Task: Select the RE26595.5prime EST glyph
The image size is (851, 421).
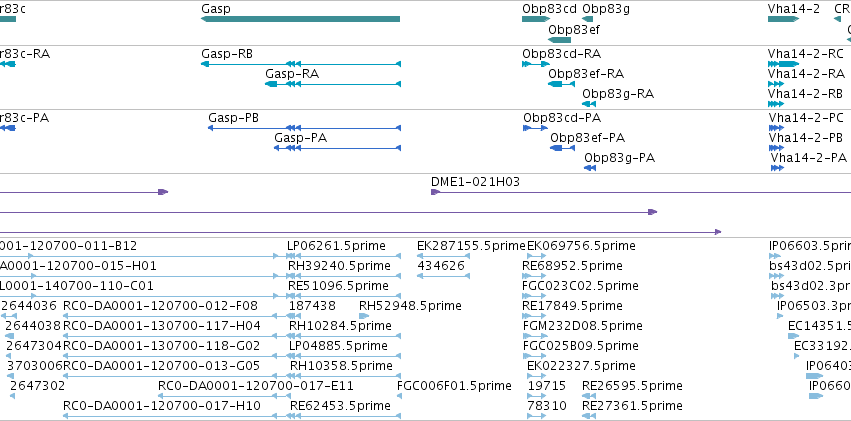Action: 589,396
